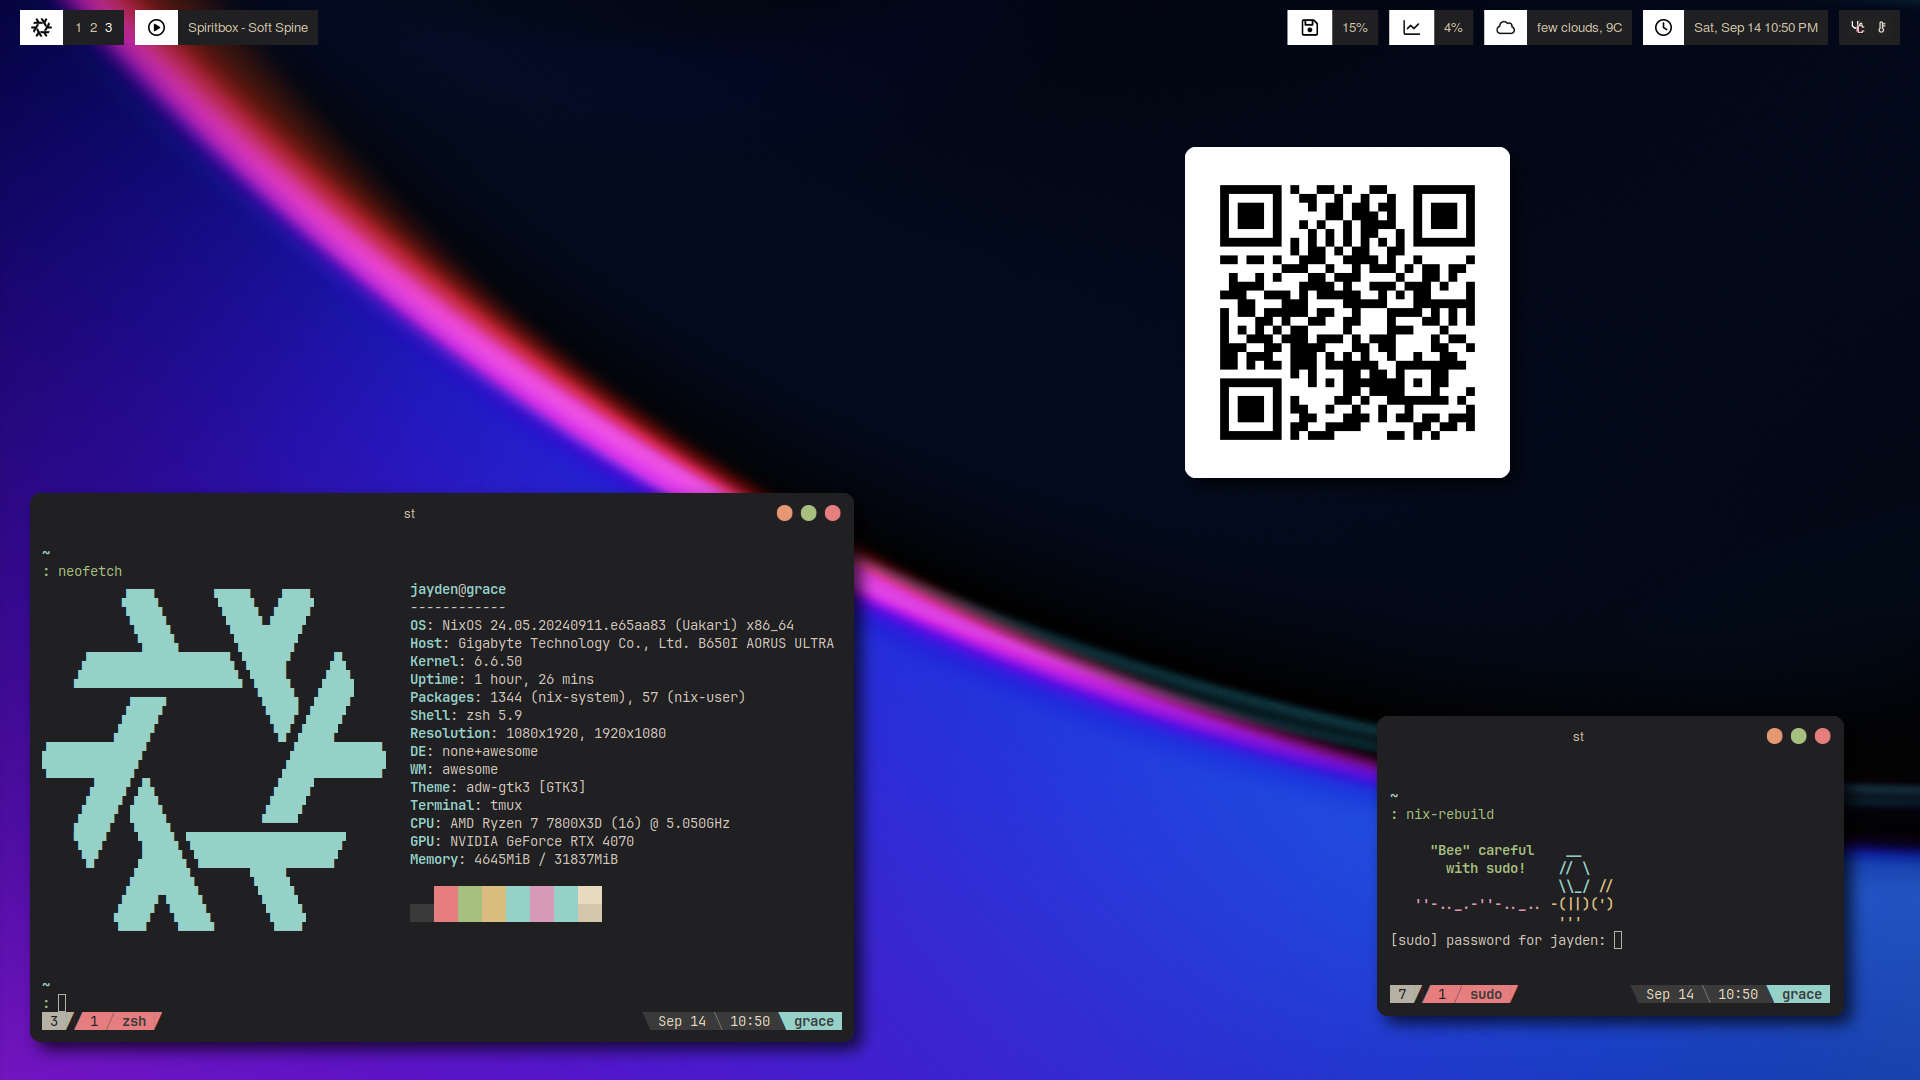
Task: Switch to workspace 2 tag
Action: point(93,28)
